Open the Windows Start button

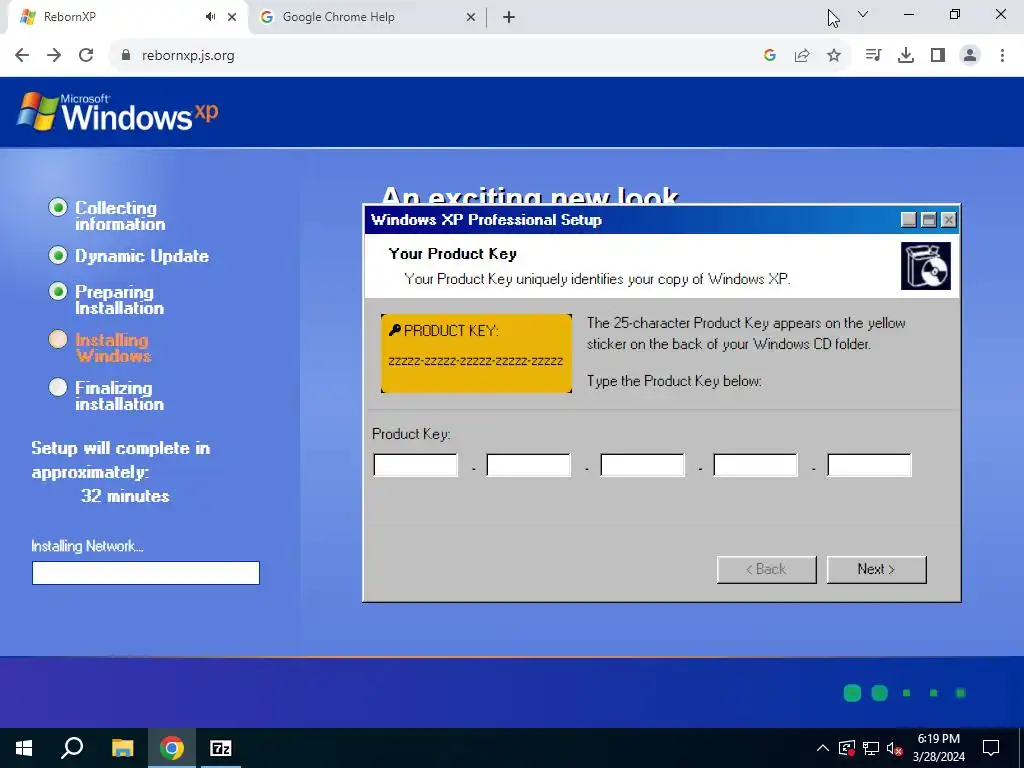click(24, 748)
